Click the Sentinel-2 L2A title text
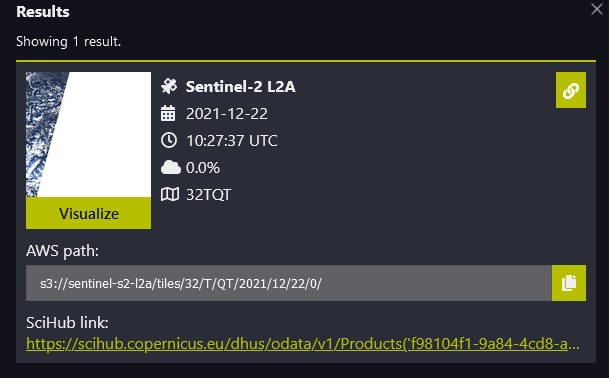Image resolution: width=609 pixels, height=378 pixels. (240, 86)
